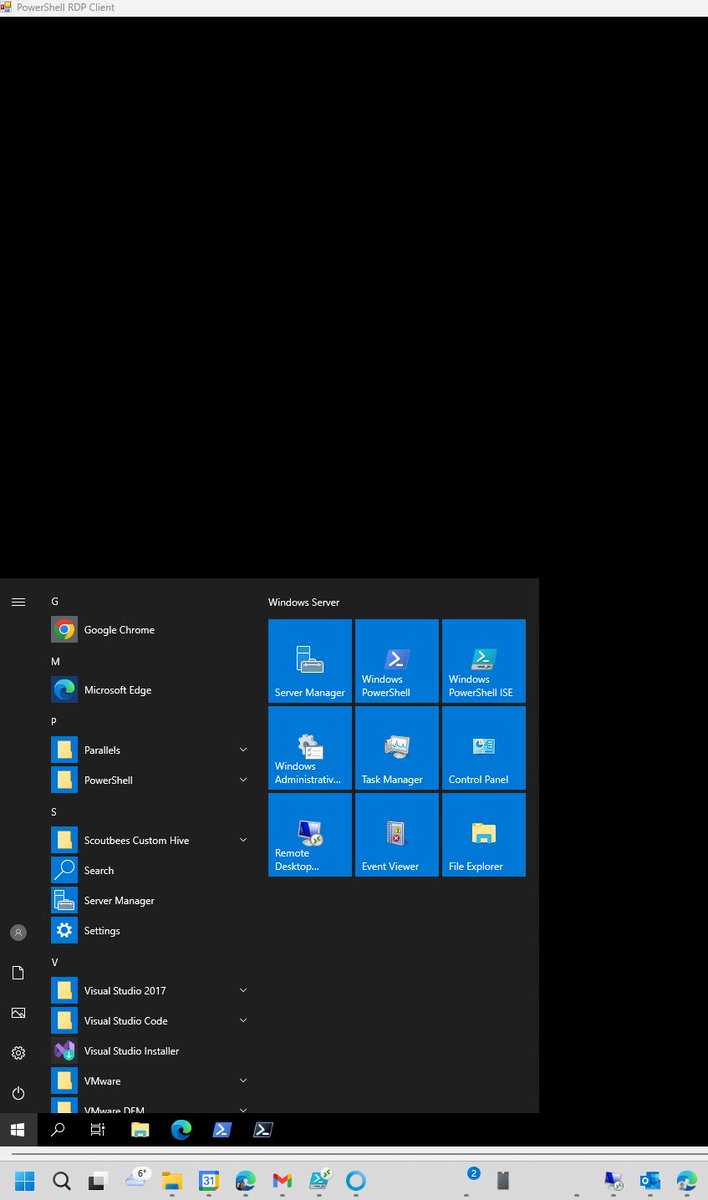Viewport: 708px width, 1200px height.
Task: Expand the VMware DEM folder
Action: (x=243, y=1109)
